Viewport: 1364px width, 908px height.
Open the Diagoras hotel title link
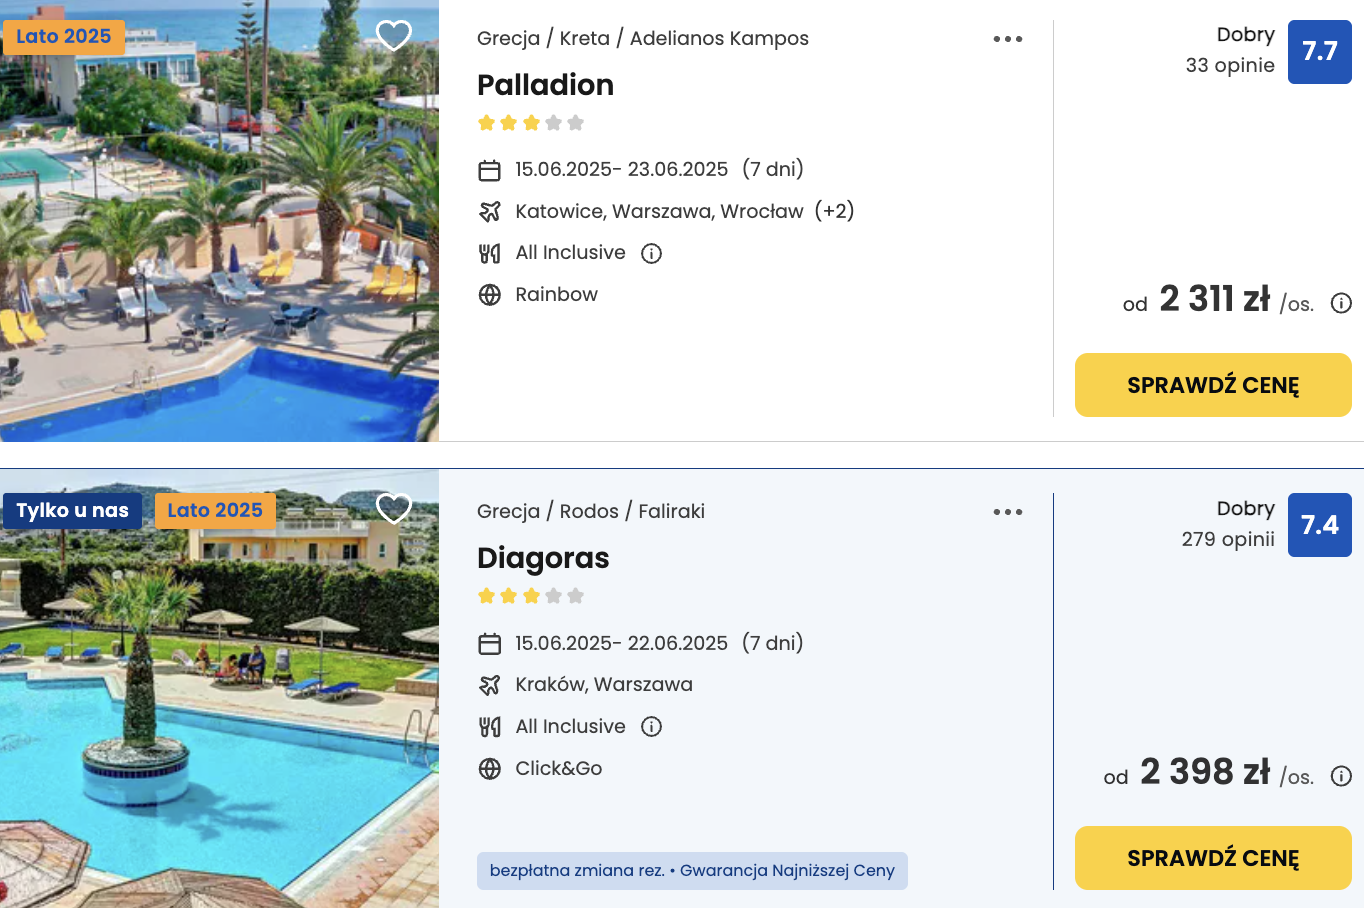(x=543, y=558)
